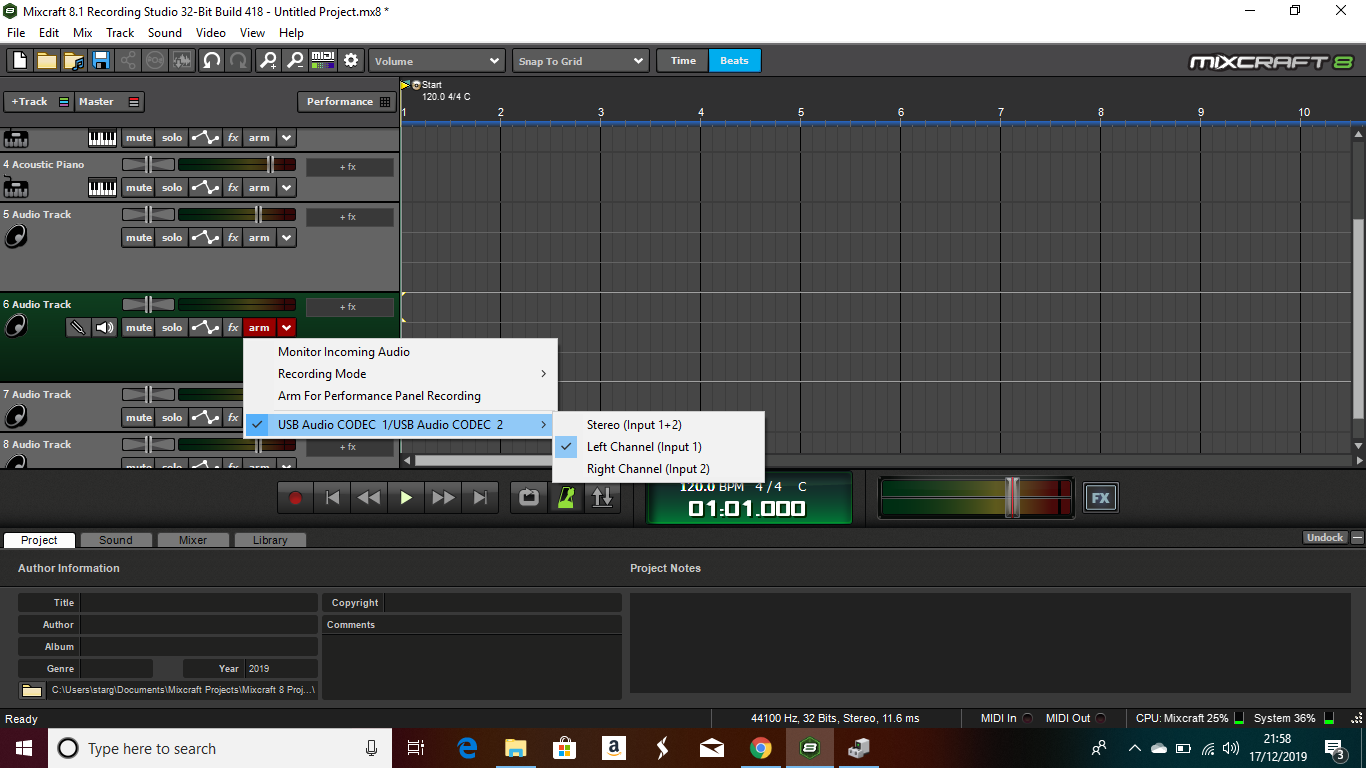Disarm the red arm button on track 6

[259, 328]
